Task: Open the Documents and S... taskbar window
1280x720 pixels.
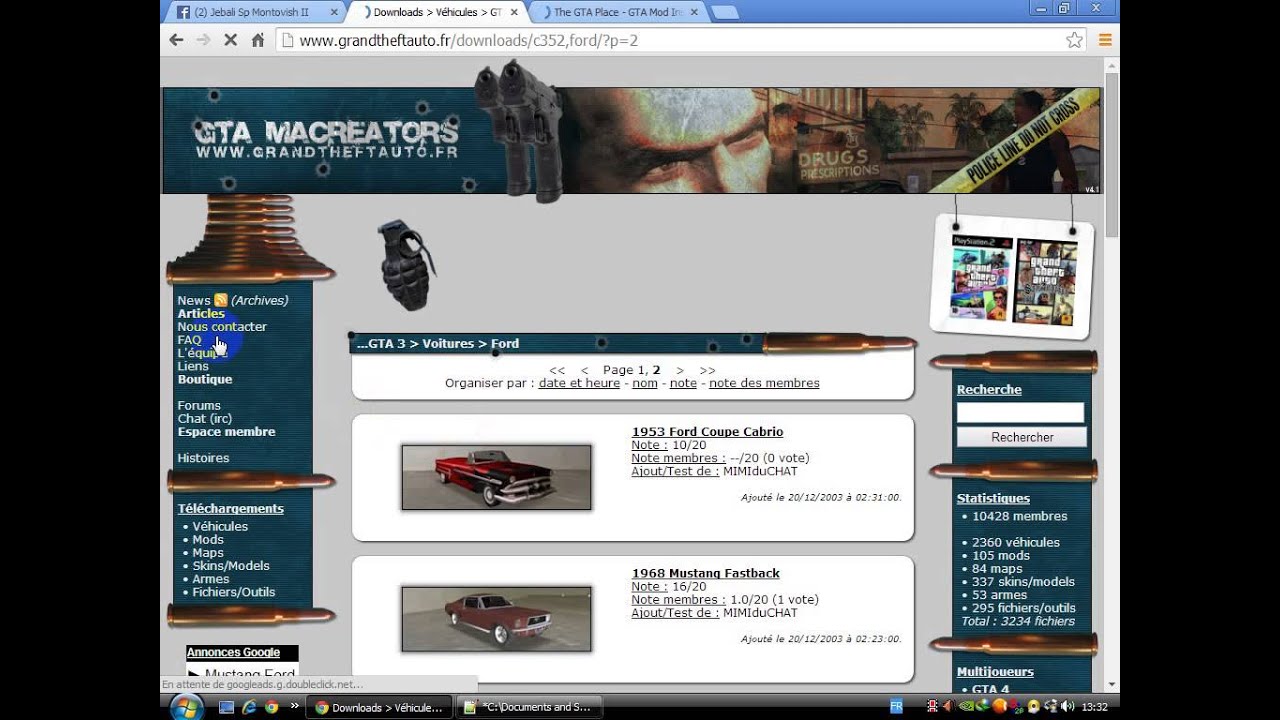Action: click(531, 707)
